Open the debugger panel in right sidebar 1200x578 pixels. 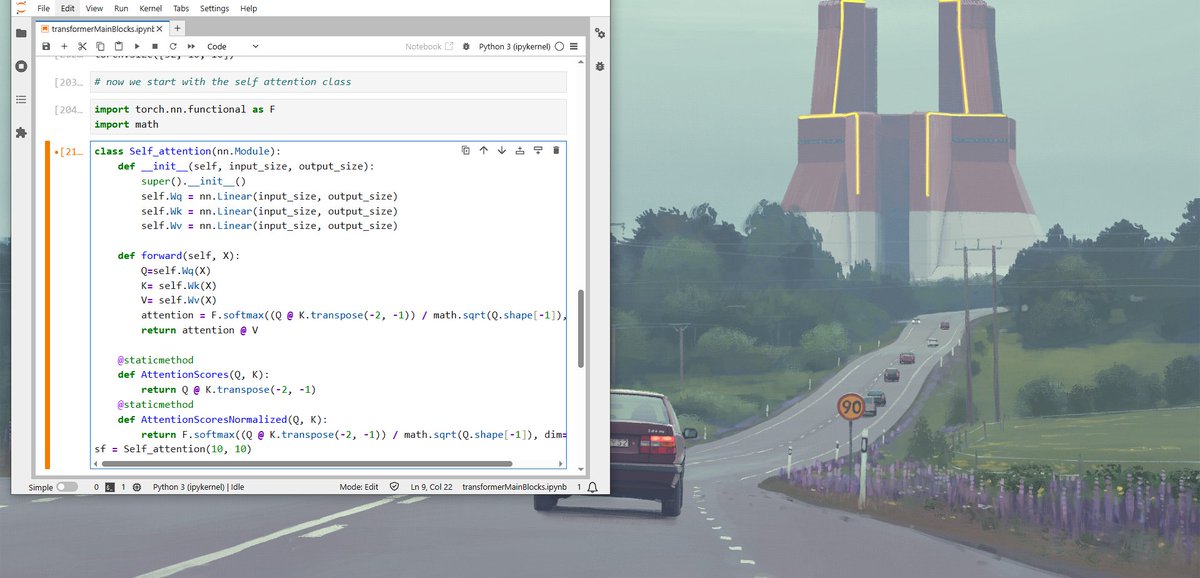(599, 66)
